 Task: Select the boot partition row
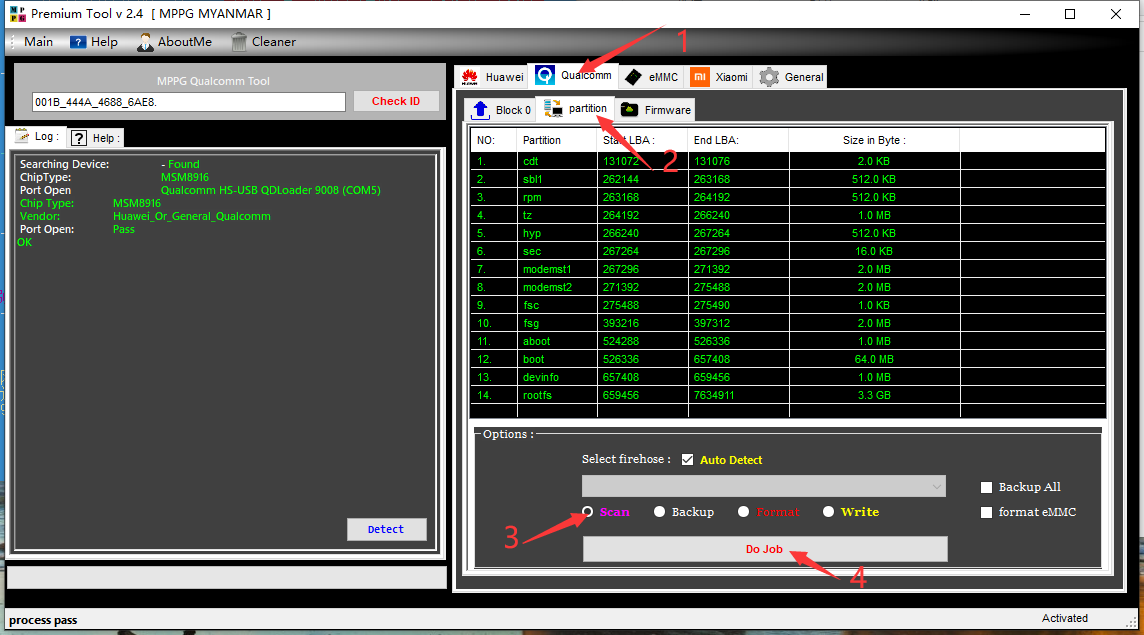(788, 359)
